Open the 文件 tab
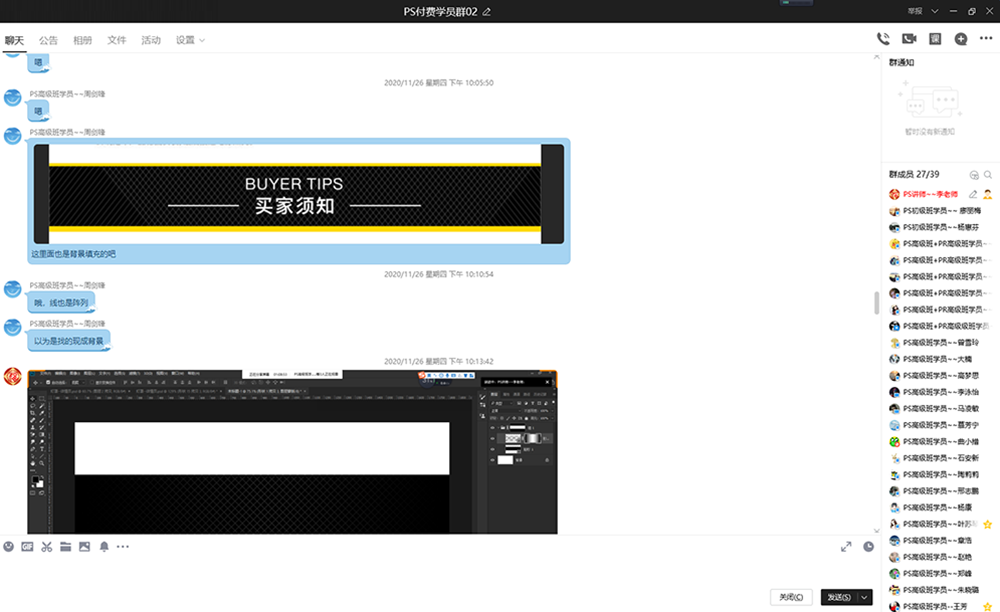Screen dimensions: 1000x612 point(117,40)
